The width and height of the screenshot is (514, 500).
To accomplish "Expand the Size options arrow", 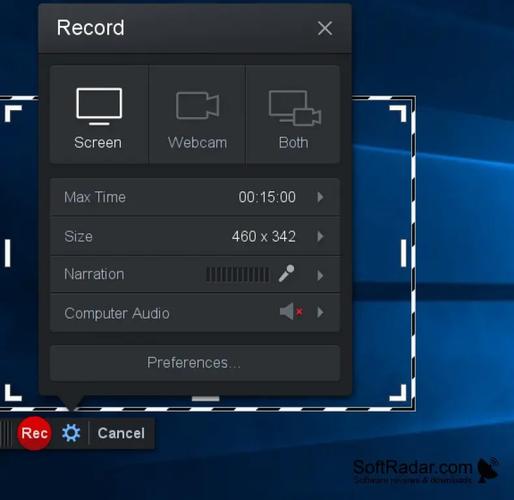I will point(320,236).
